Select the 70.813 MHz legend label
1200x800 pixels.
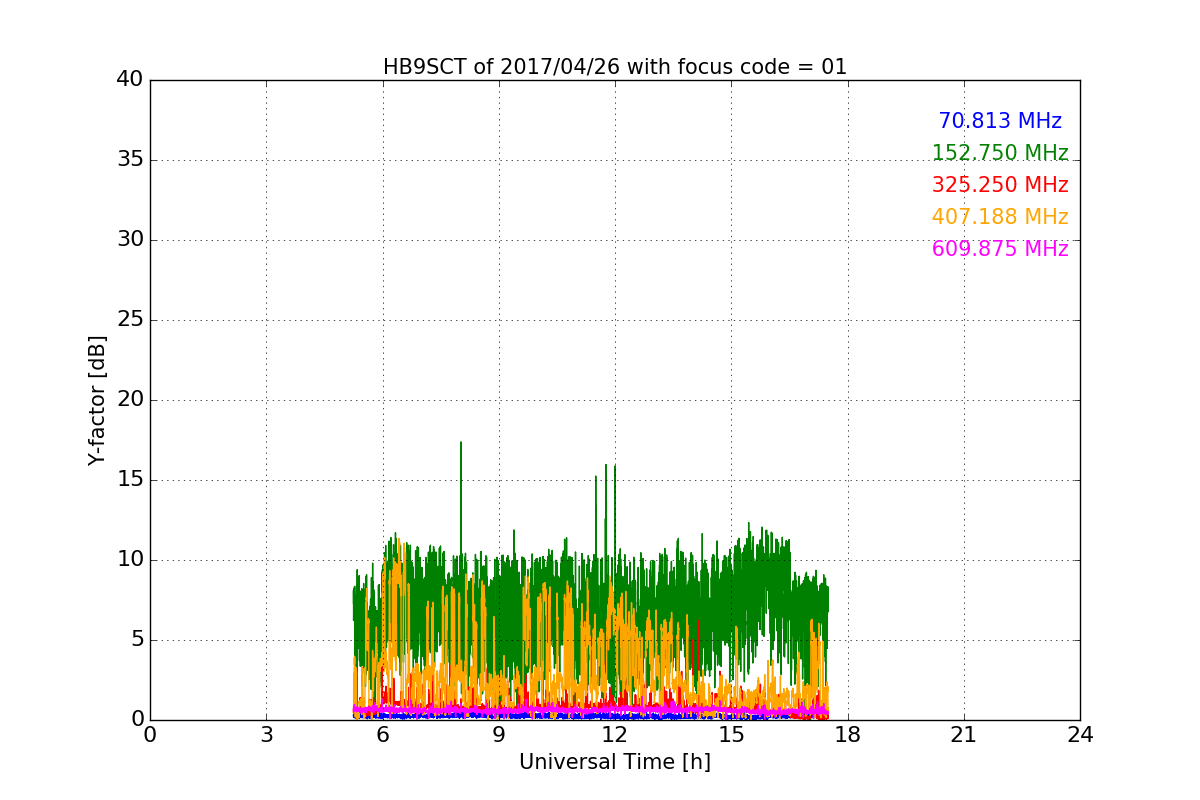click(x=1000, y=121)
